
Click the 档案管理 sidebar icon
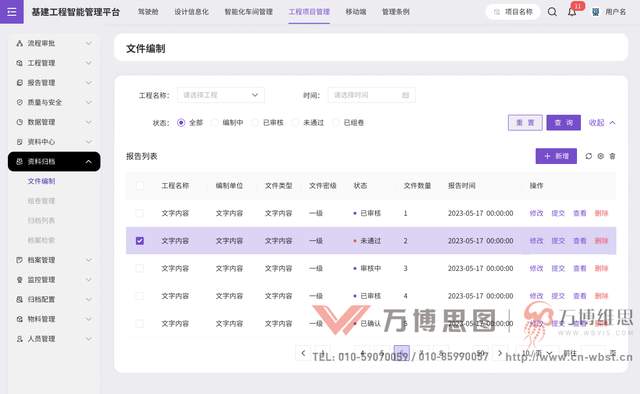19,260
